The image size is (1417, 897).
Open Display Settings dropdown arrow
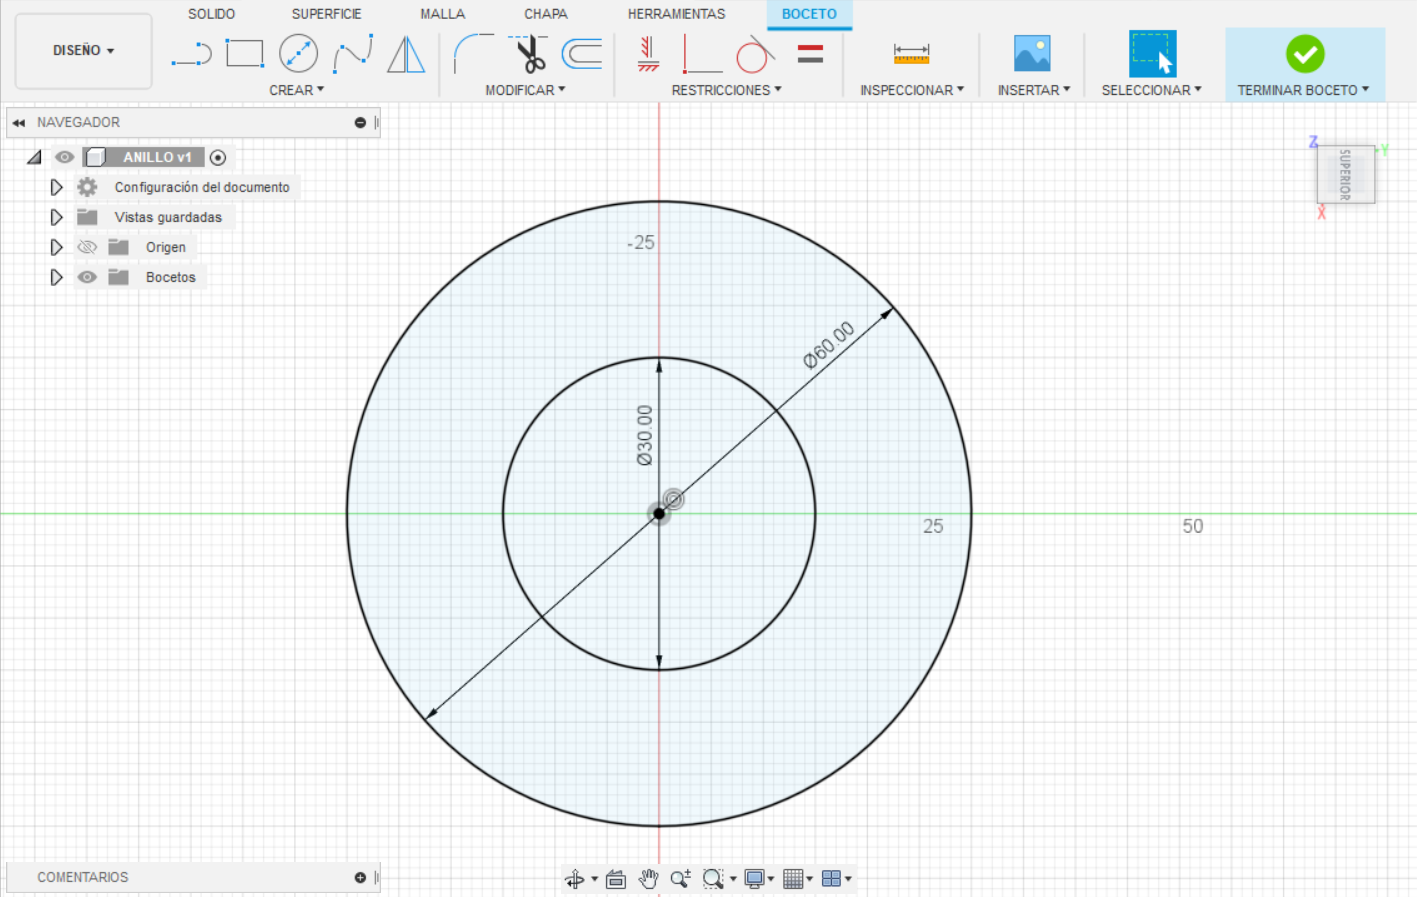771,879
